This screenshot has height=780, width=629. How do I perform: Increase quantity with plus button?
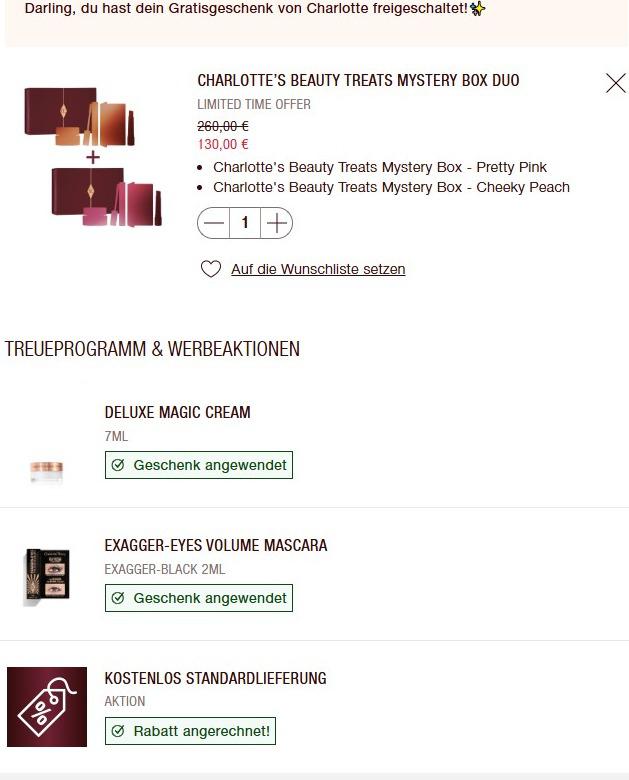pos(276,223)
